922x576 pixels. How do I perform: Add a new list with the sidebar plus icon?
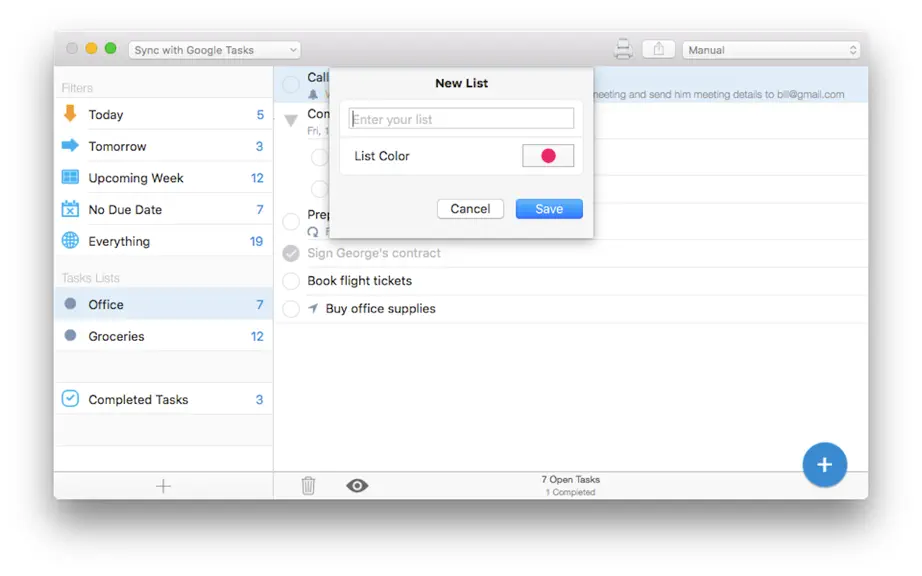click(163, 486)
